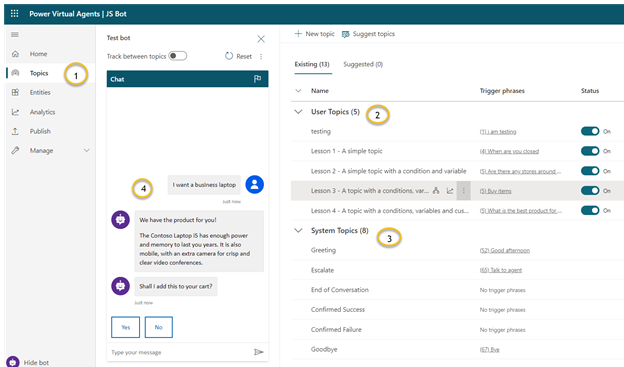Open the End of Conversation topic
Image resolution: width=624 pixels, height=367 pixels.
340,290
